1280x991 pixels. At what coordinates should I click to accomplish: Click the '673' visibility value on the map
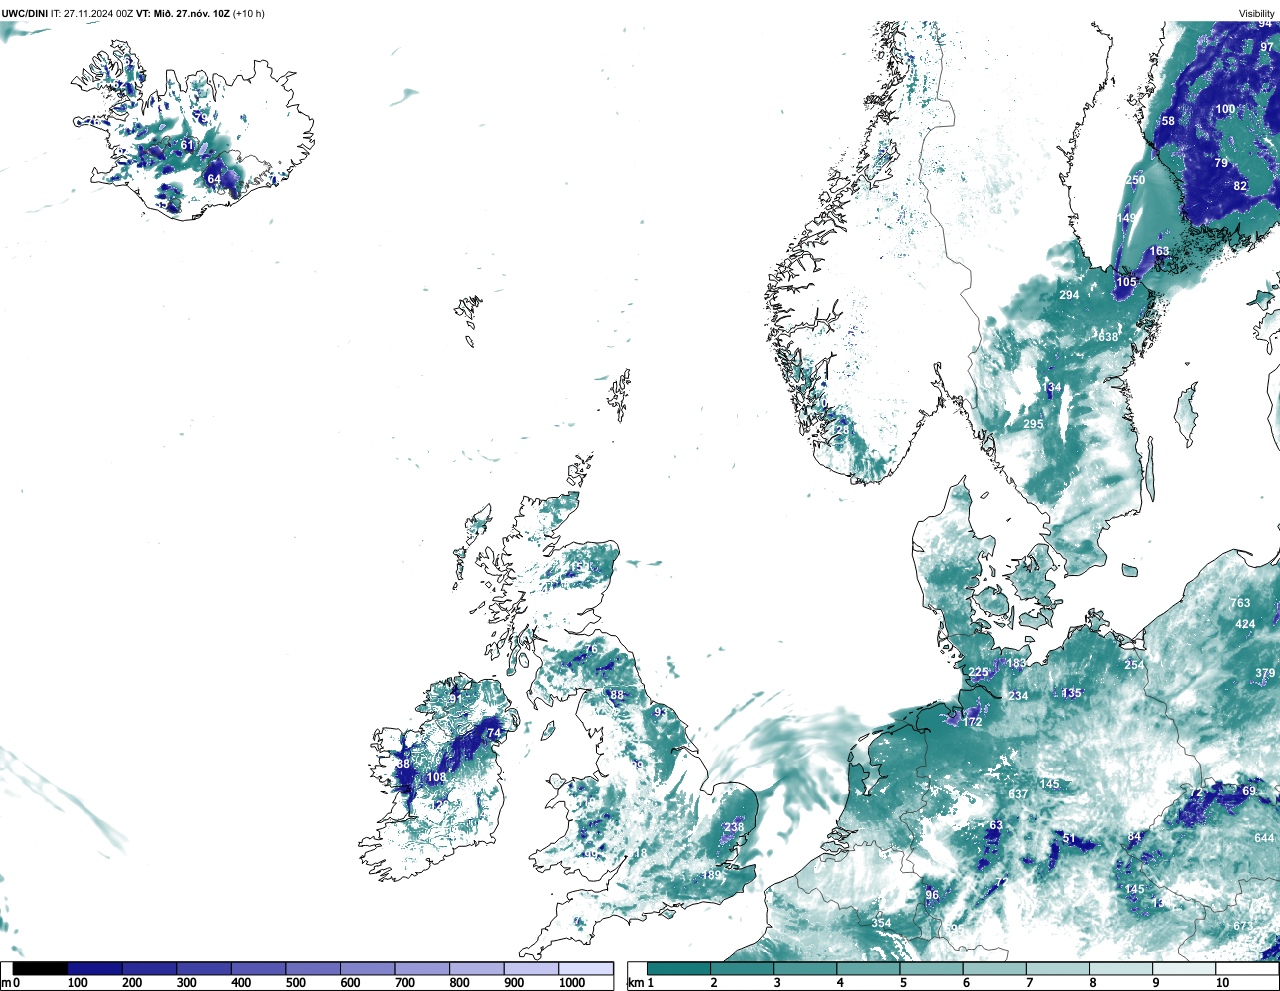[x=1242, y=926]
